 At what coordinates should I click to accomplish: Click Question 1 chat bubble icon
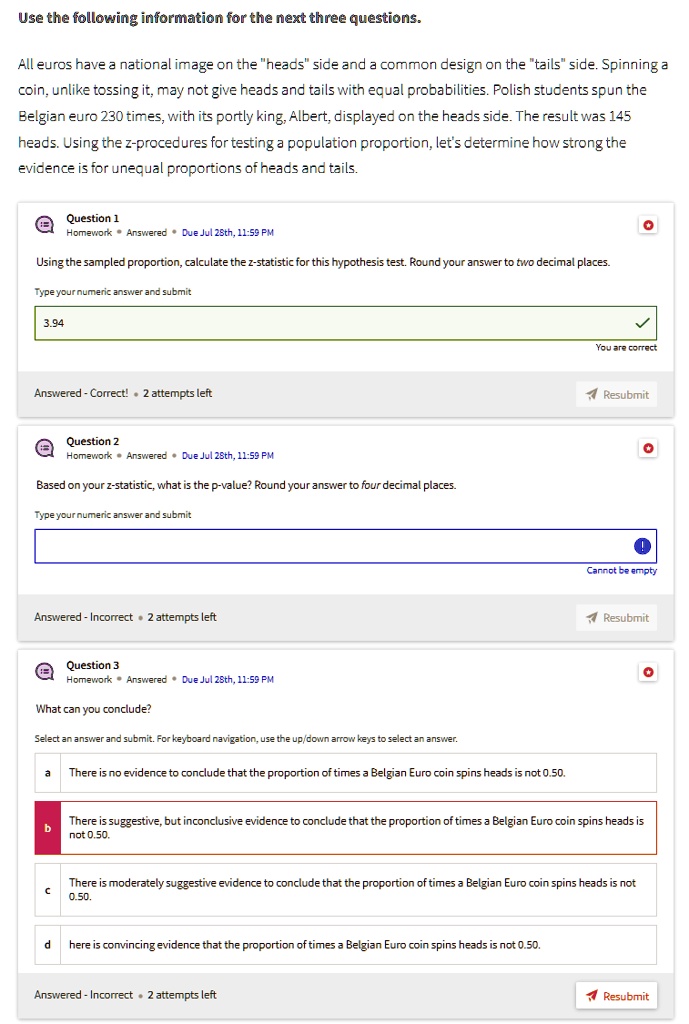pos(45,225)
